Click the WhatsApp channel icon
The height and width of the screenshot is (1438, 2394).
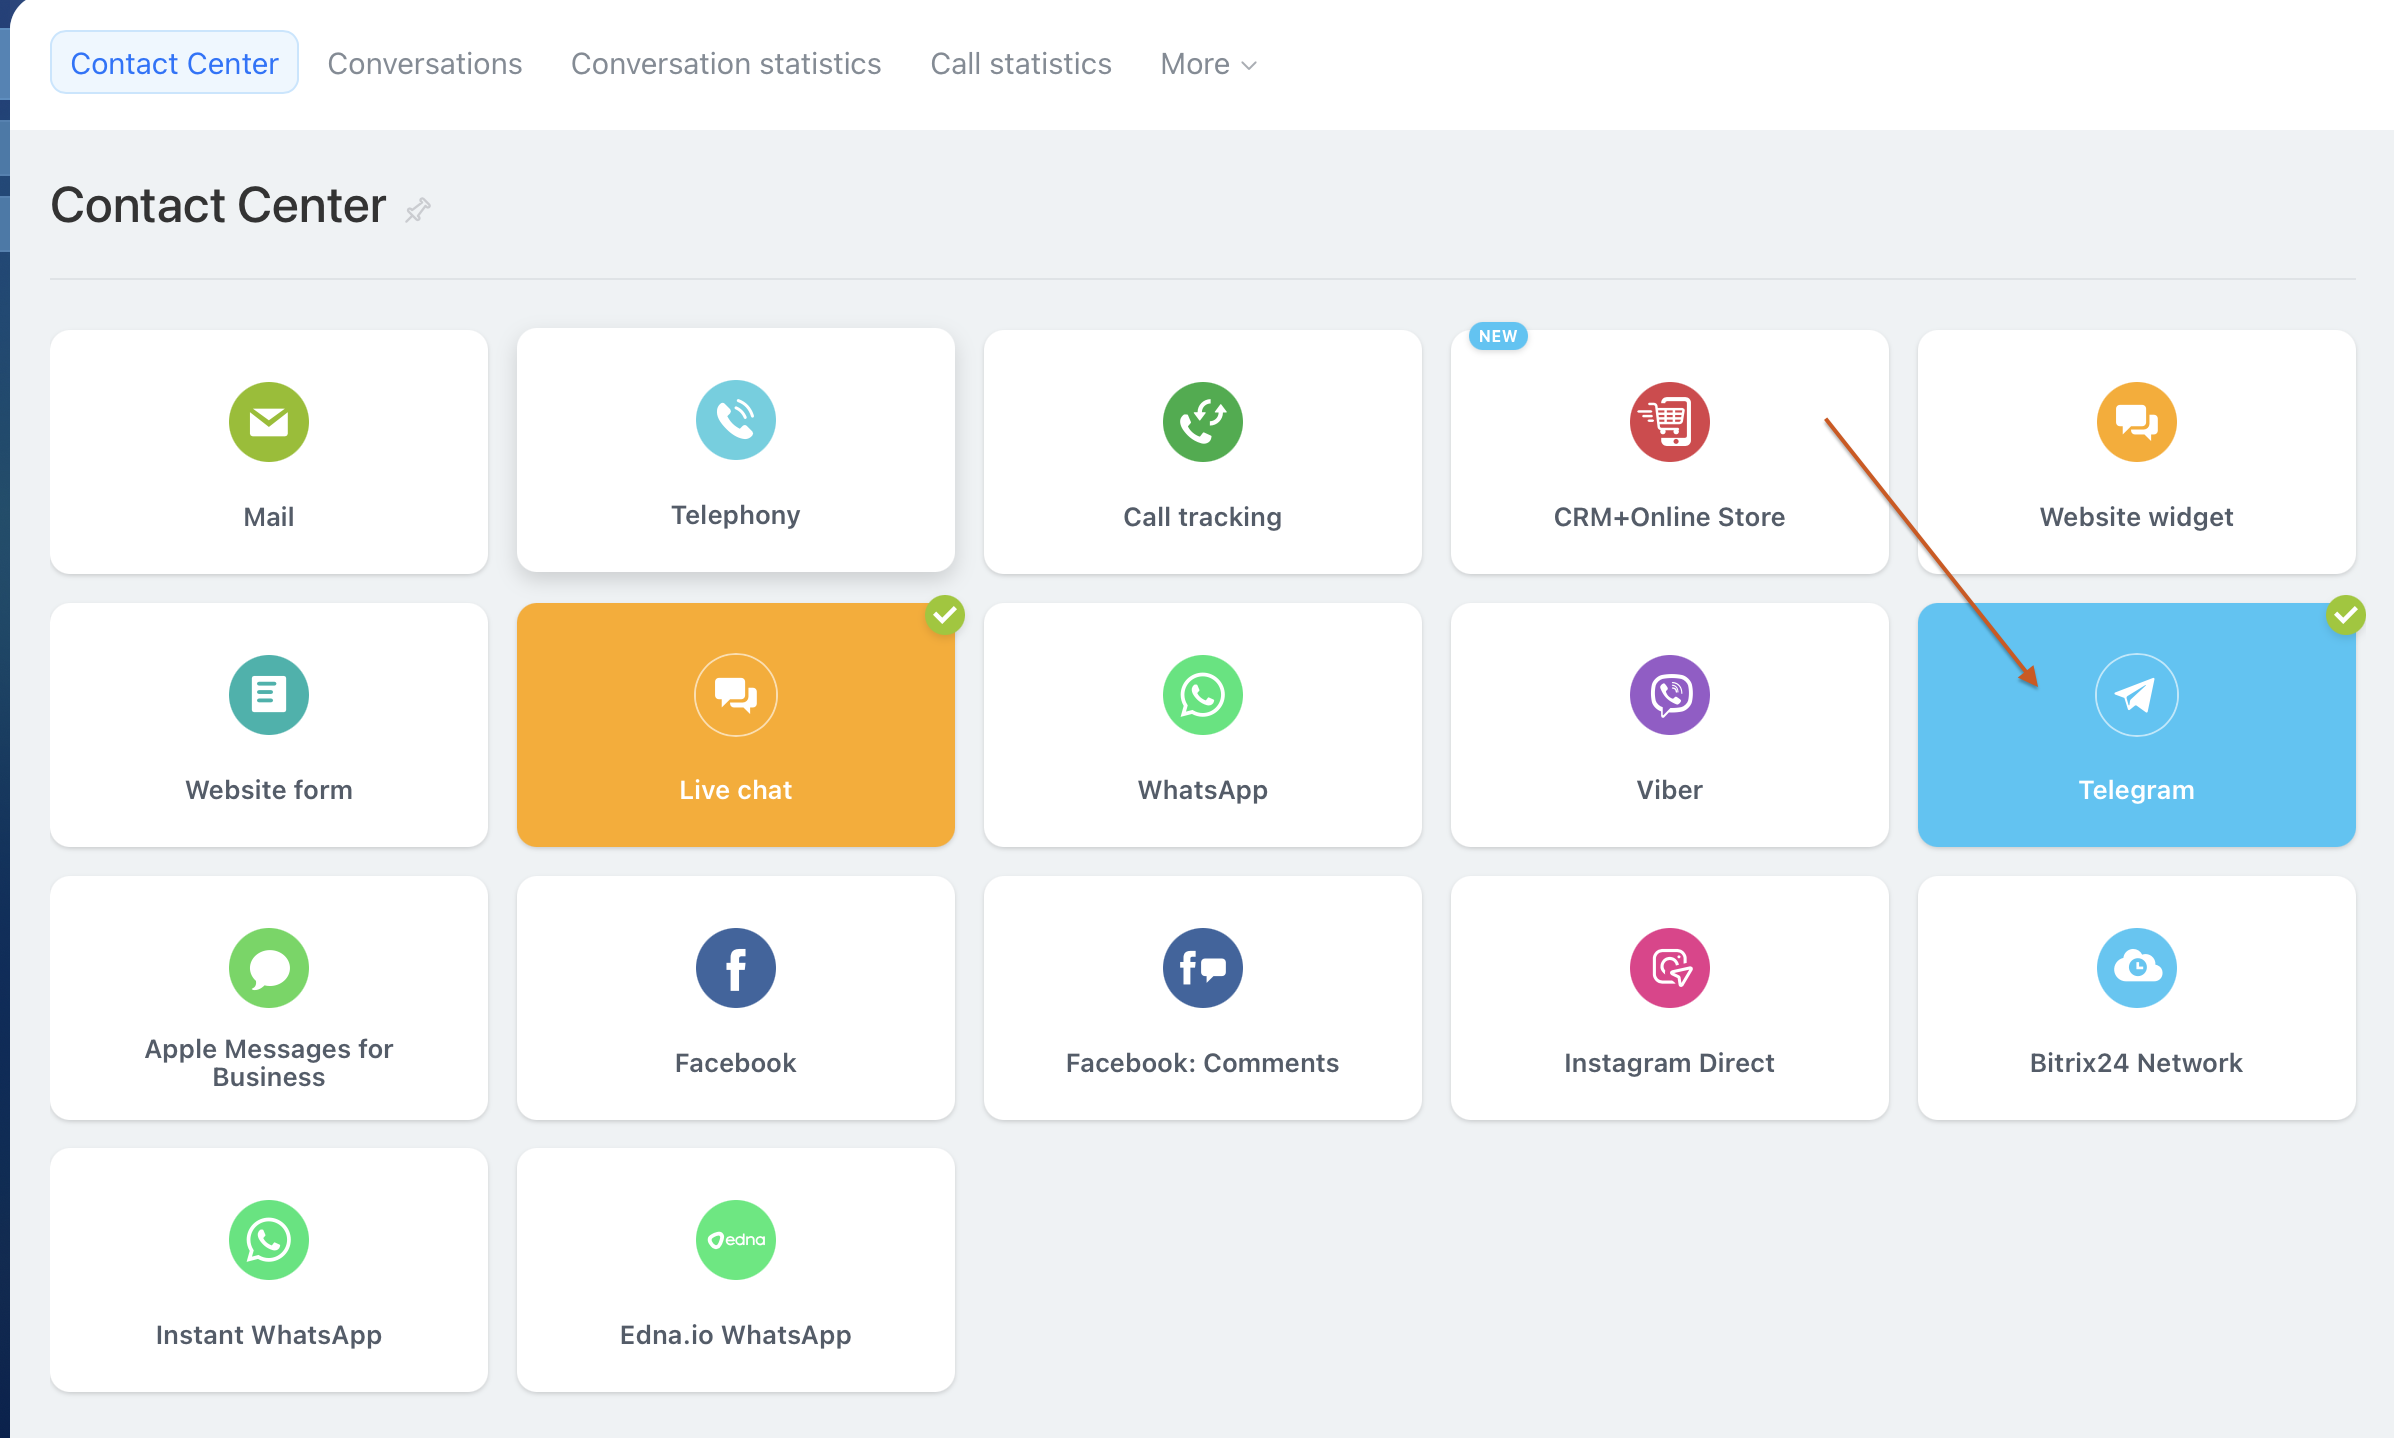click(1202, 695)
